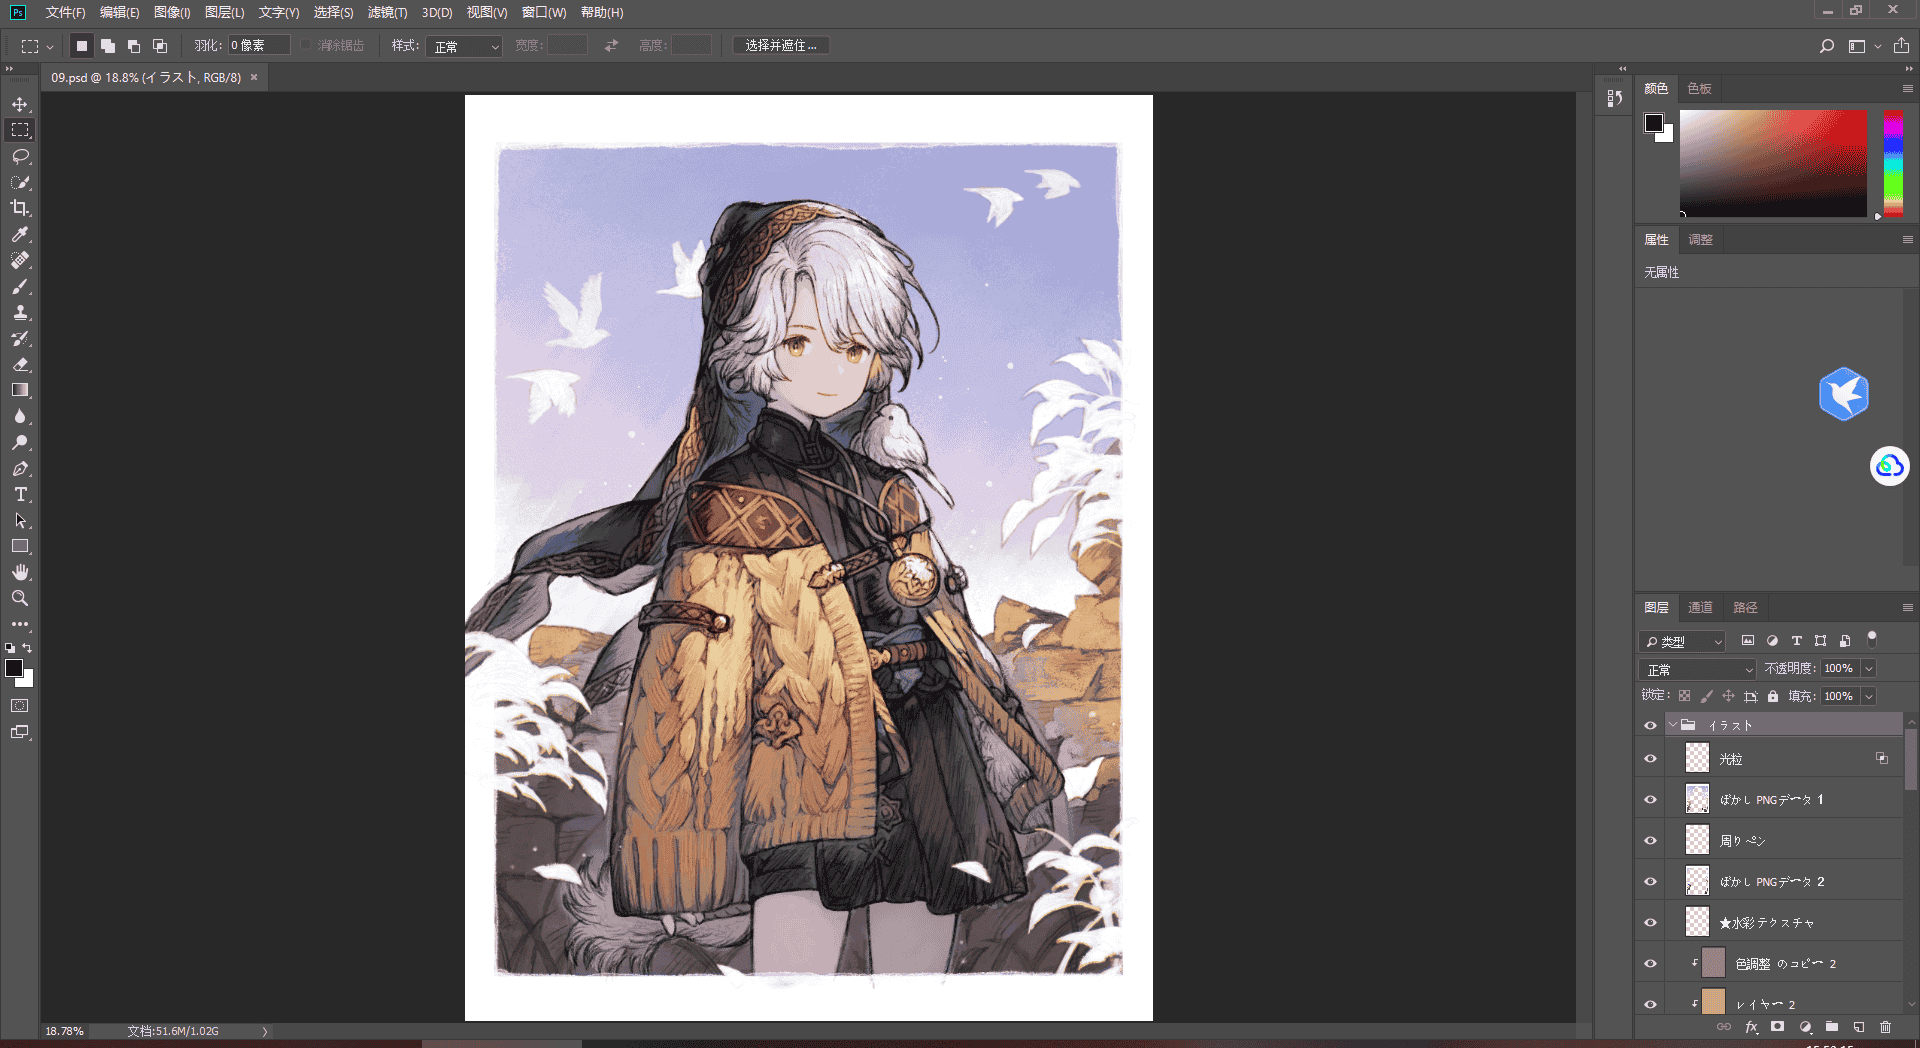This screenshot has width=1920, height=1048.
Task: Select the Quick Selection tool
Action: click(20, 182)
